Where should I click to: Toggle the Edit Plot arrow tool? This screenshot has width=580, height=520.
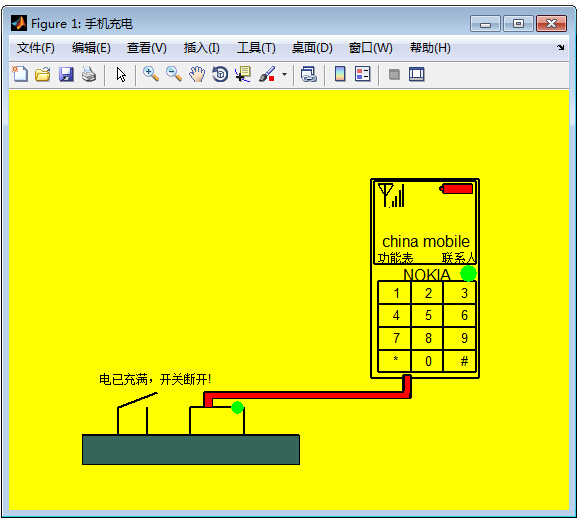pos(121,74)
